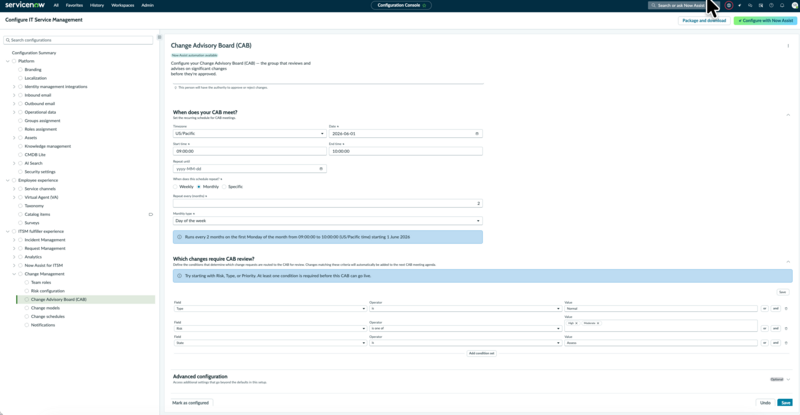Click the status circle next to Localization
This screenshot has width=800, height=415.
[x=20, y=78]
